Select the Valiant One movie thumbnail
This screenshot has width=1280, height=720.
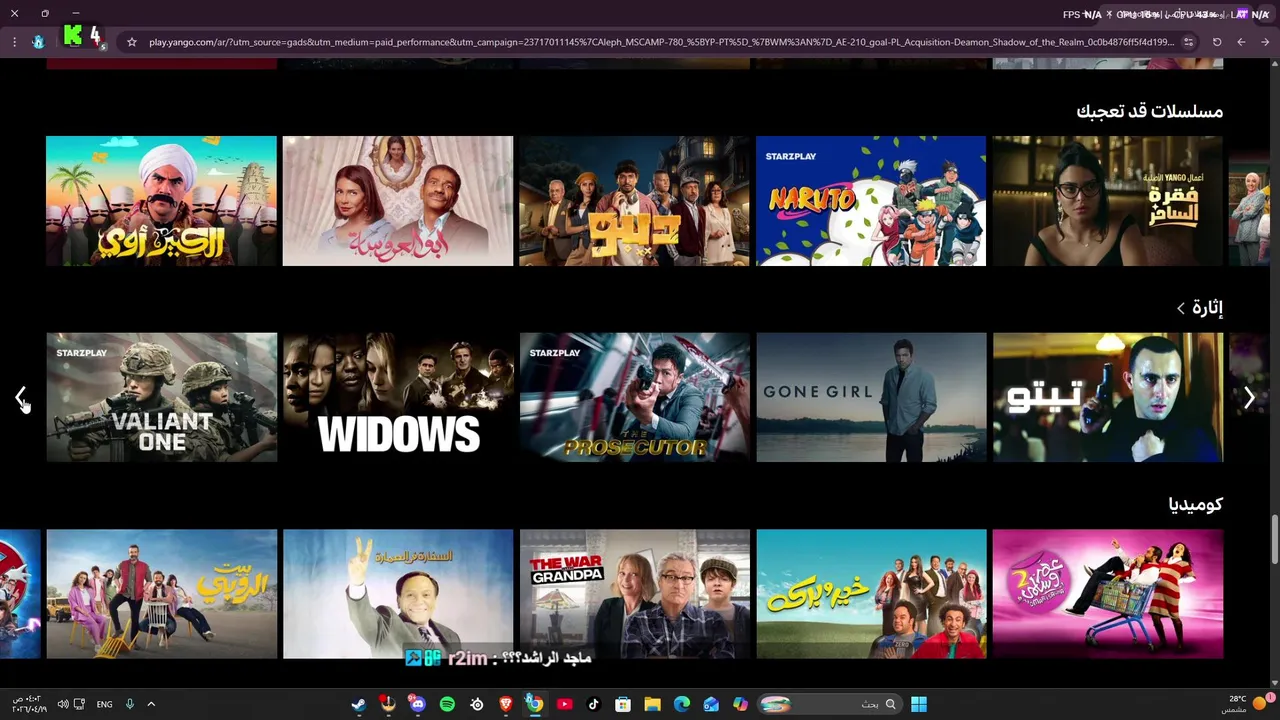click(x=161, y=397)
